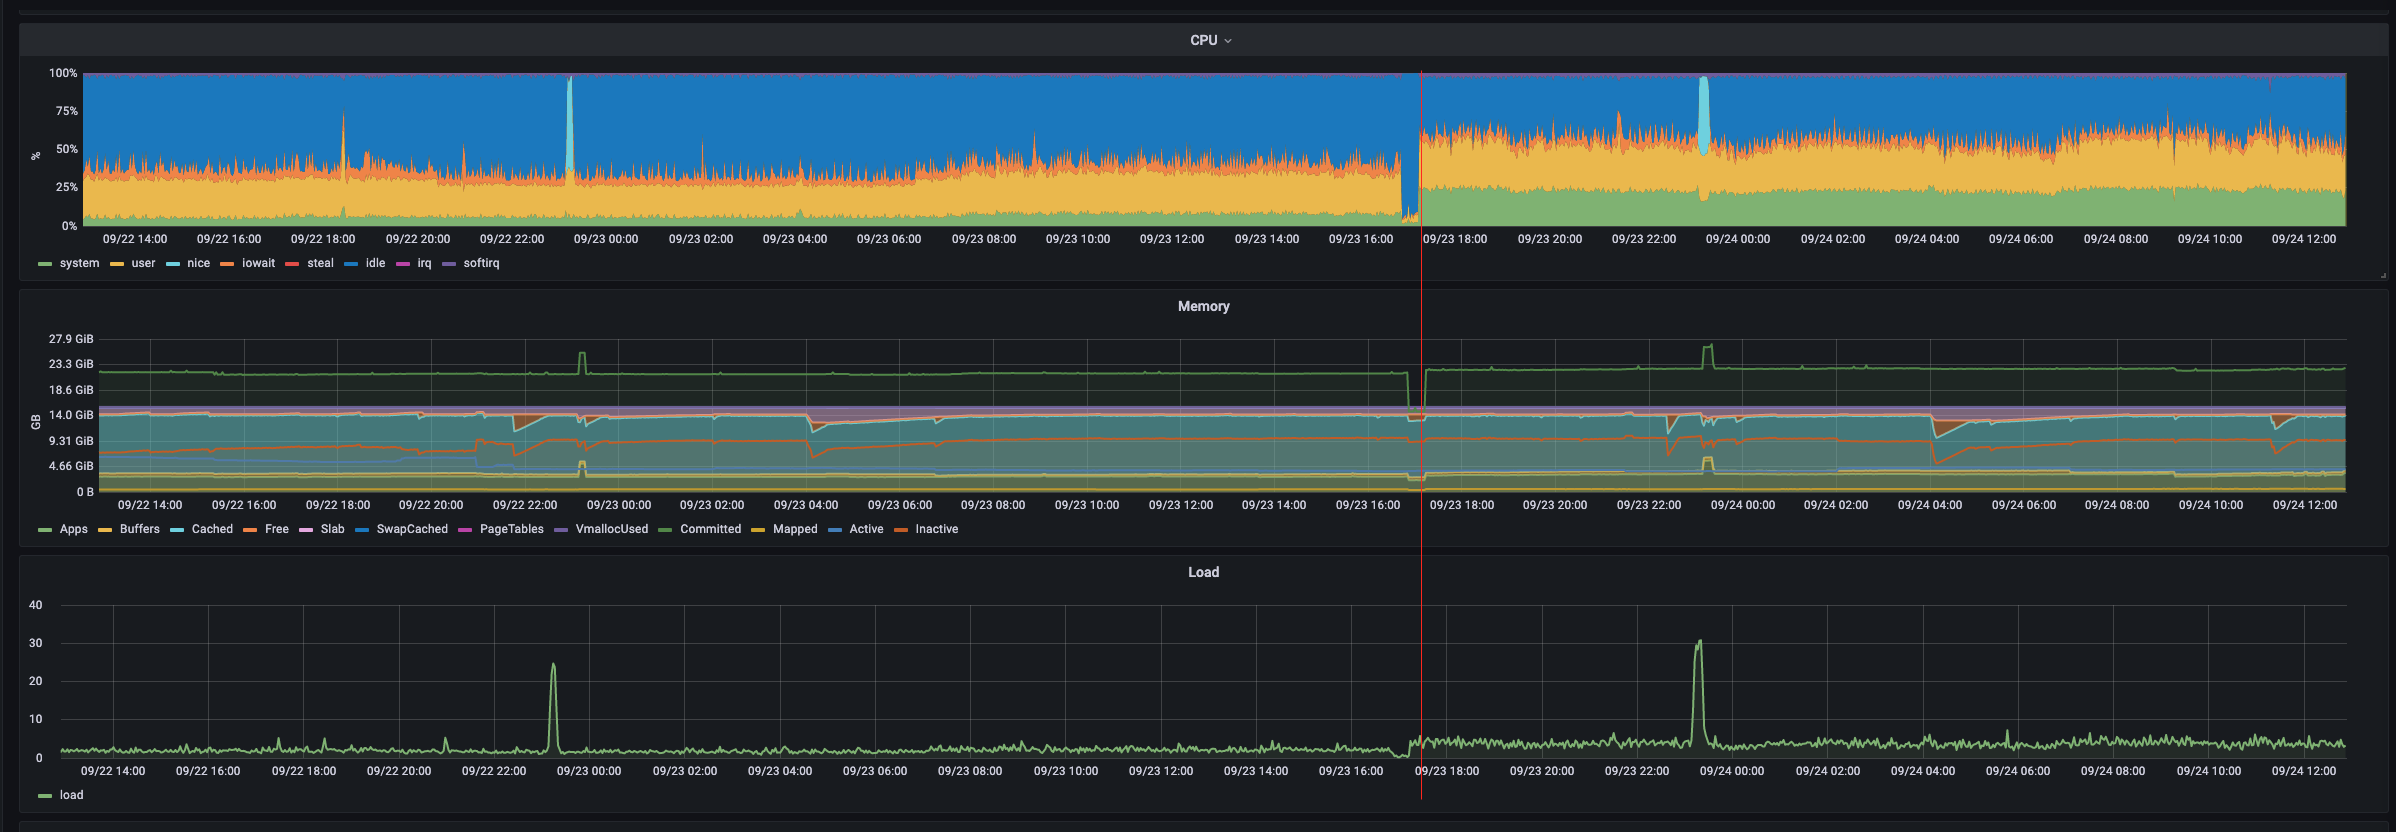
Task: Click the '9.31 GiB' Memory axis label
Action: [71, 441]
